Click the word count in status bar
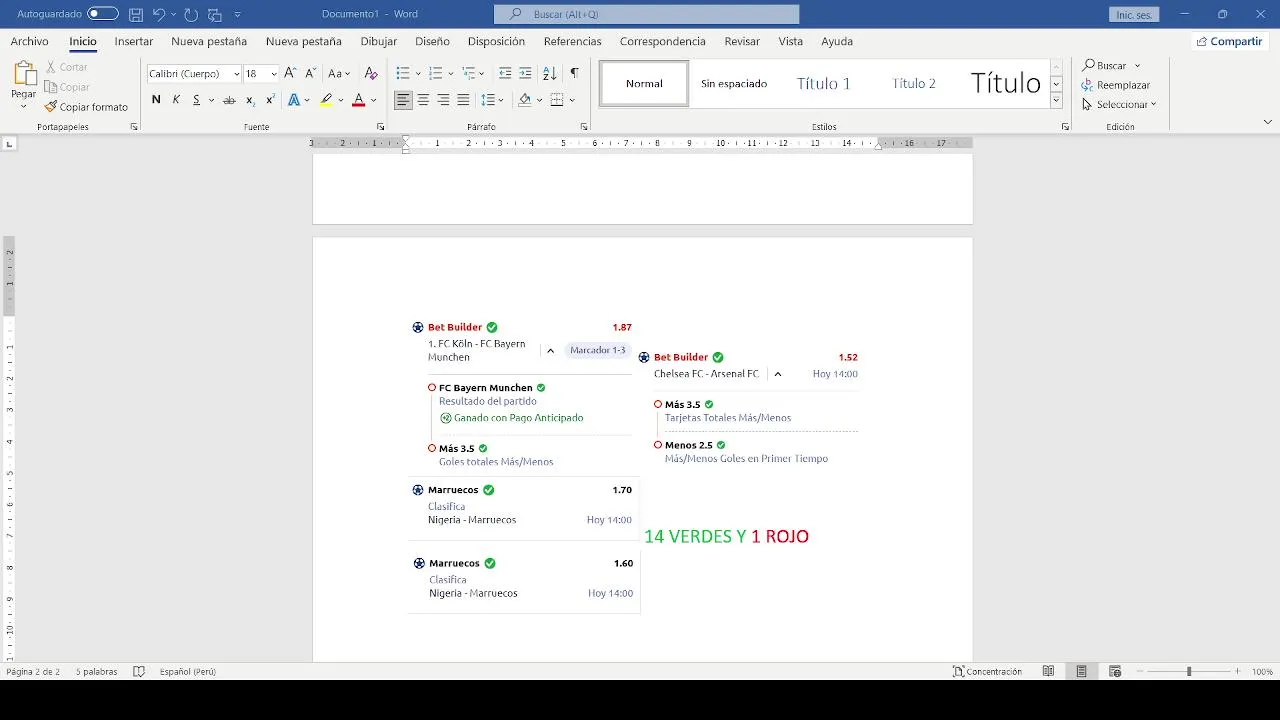 (96, 672)
